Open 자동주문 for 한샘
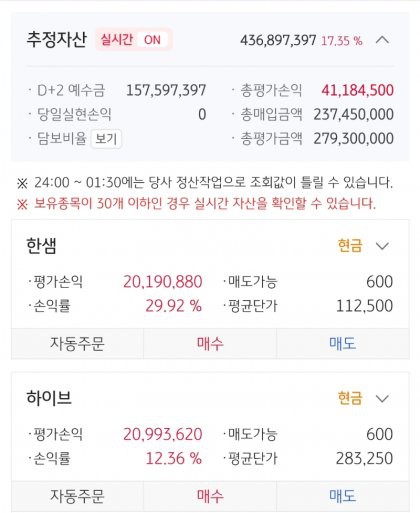Screen dimensions: 420x513 [x=77, y=344]
